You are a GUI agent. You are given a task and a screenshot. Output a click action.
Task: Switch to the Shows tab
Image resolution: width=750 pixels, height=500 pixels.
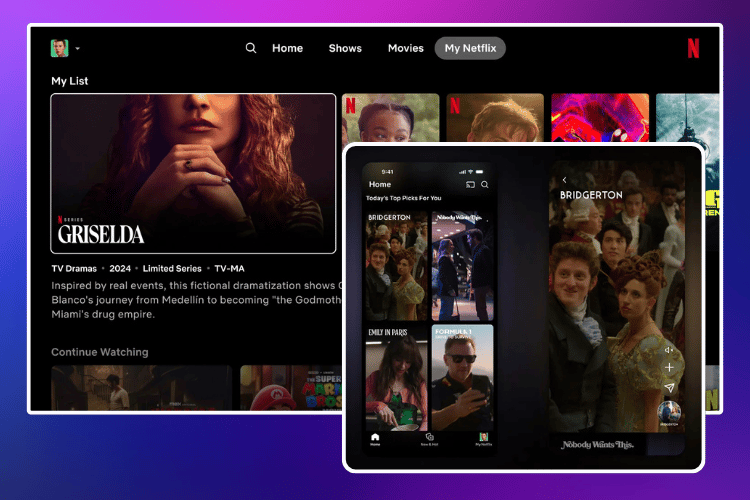click(345, 48)
